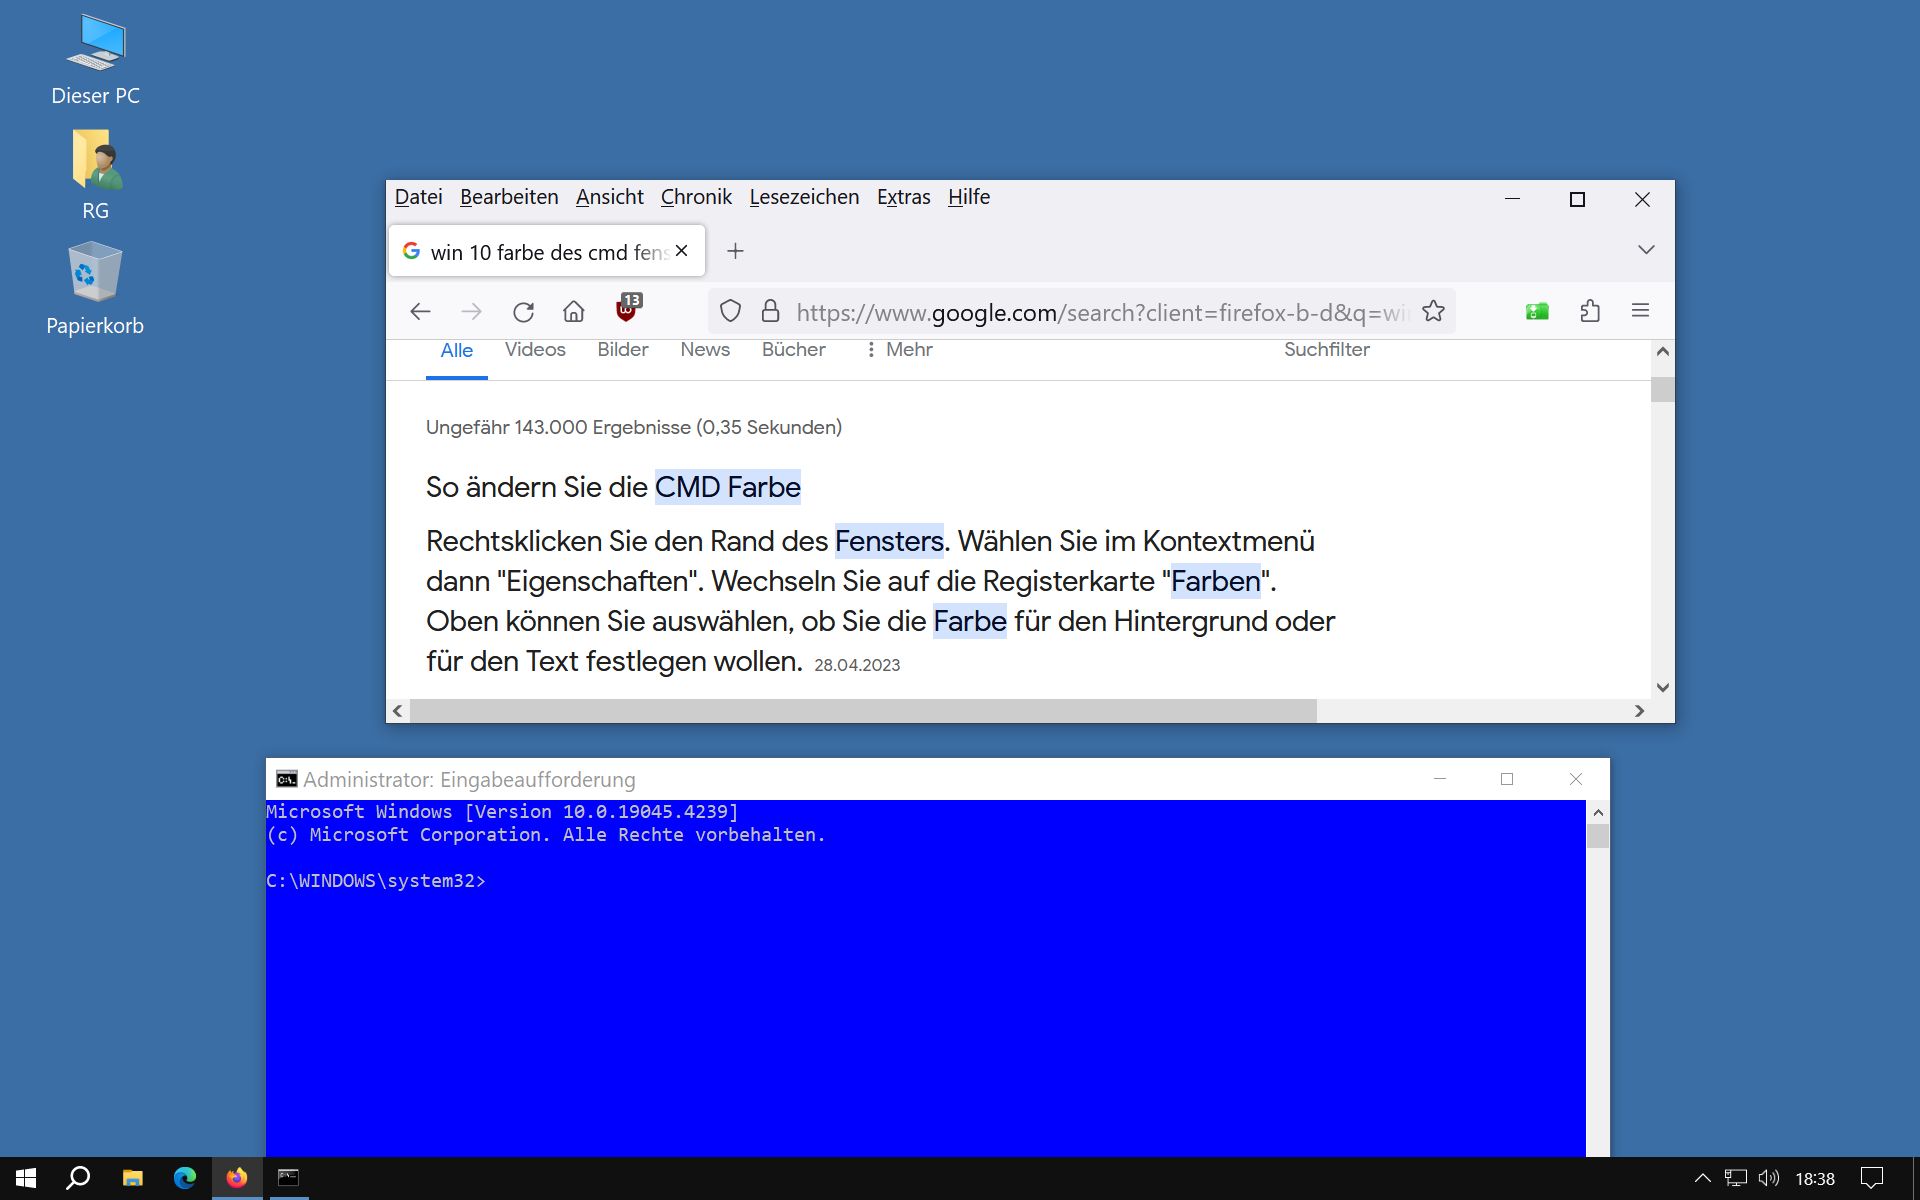Click the padlock site security icon
The width and height of the screenshot is (1920, 1200).
point(770,312)
